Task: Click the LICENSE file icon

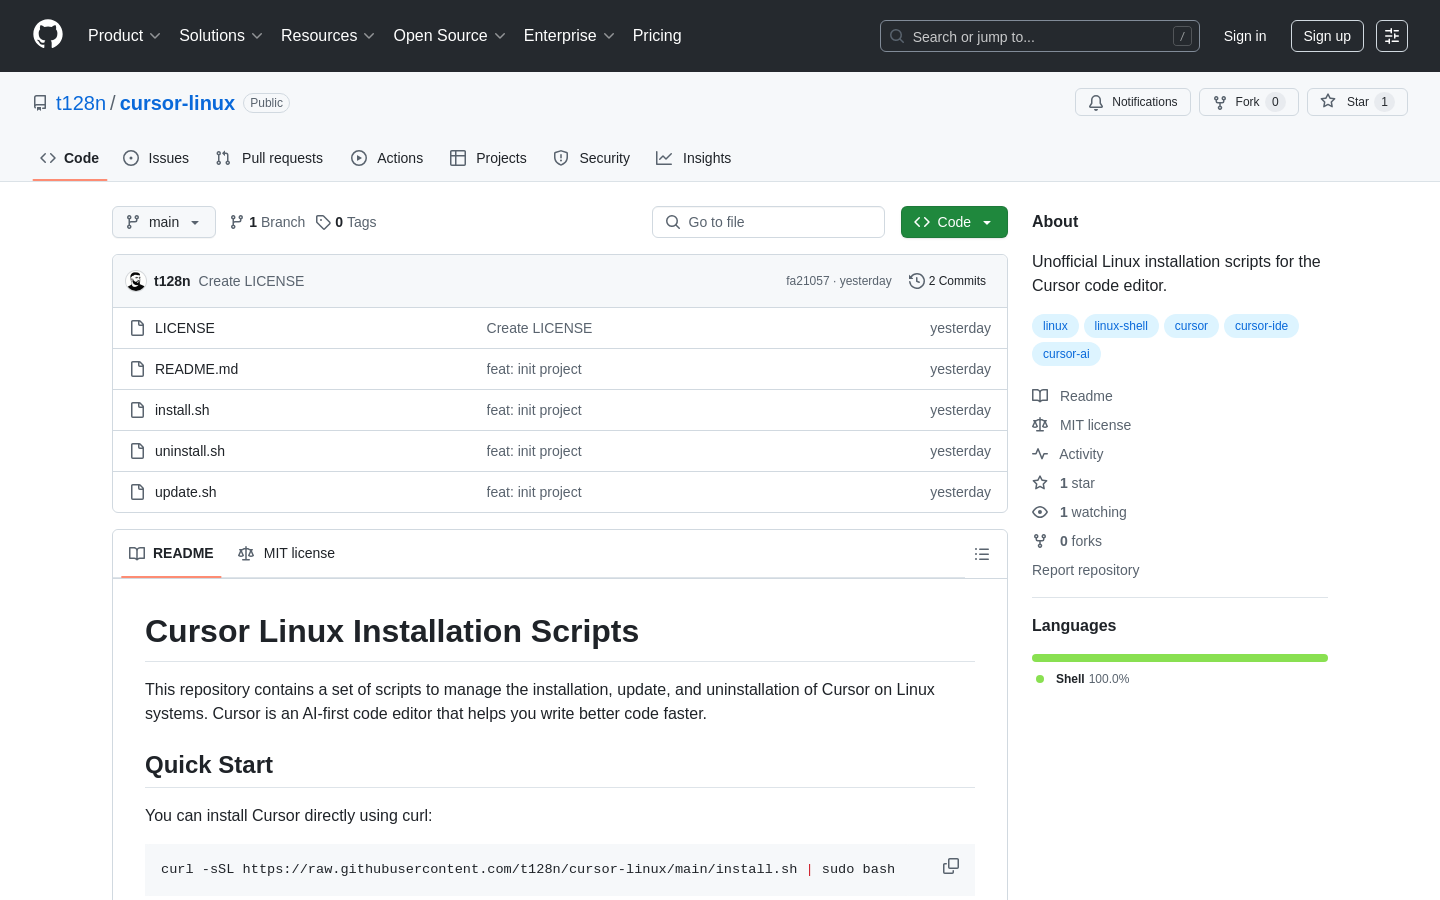Action: (138, 328)
